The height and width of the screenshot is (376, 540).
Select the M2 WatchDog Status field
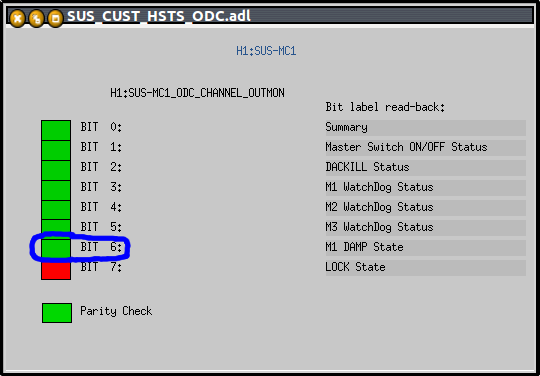pyautogui.click(x=425, y=208)
